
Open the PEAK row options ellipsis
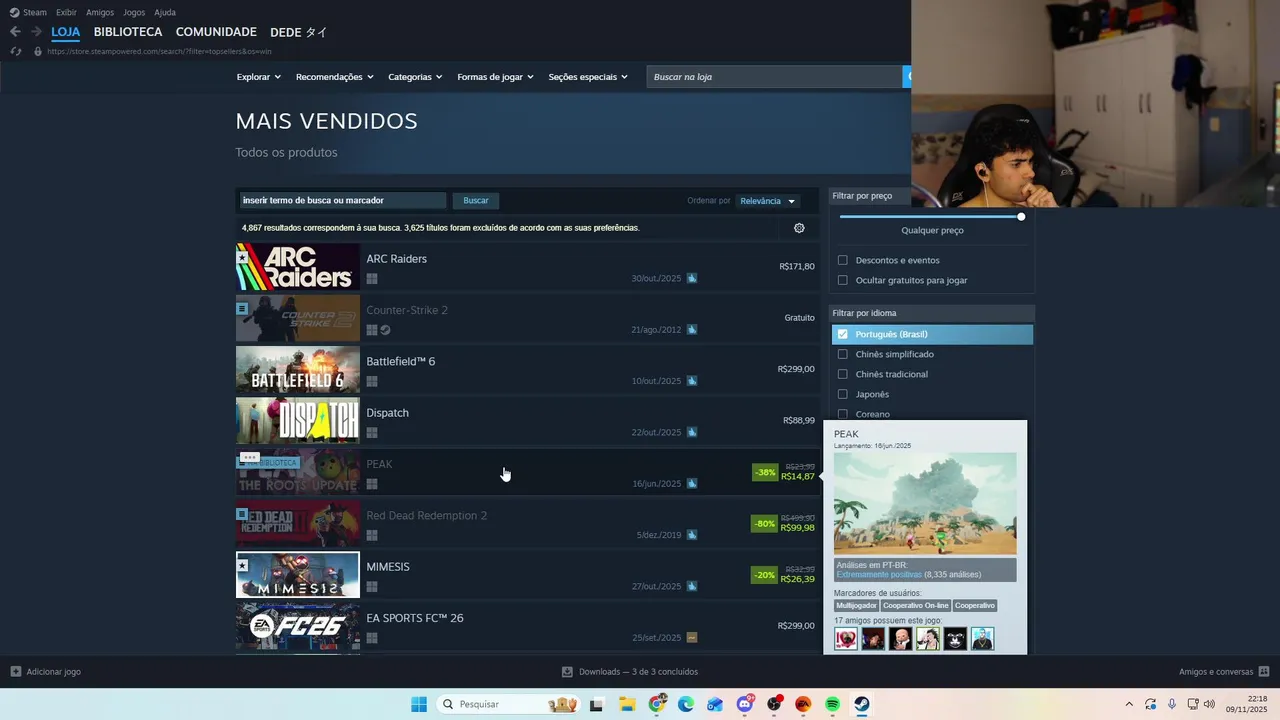point(249,457)
